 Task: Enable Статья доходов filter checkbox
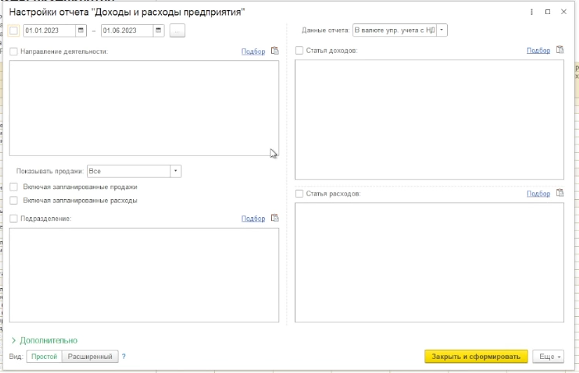click(299, 50)
